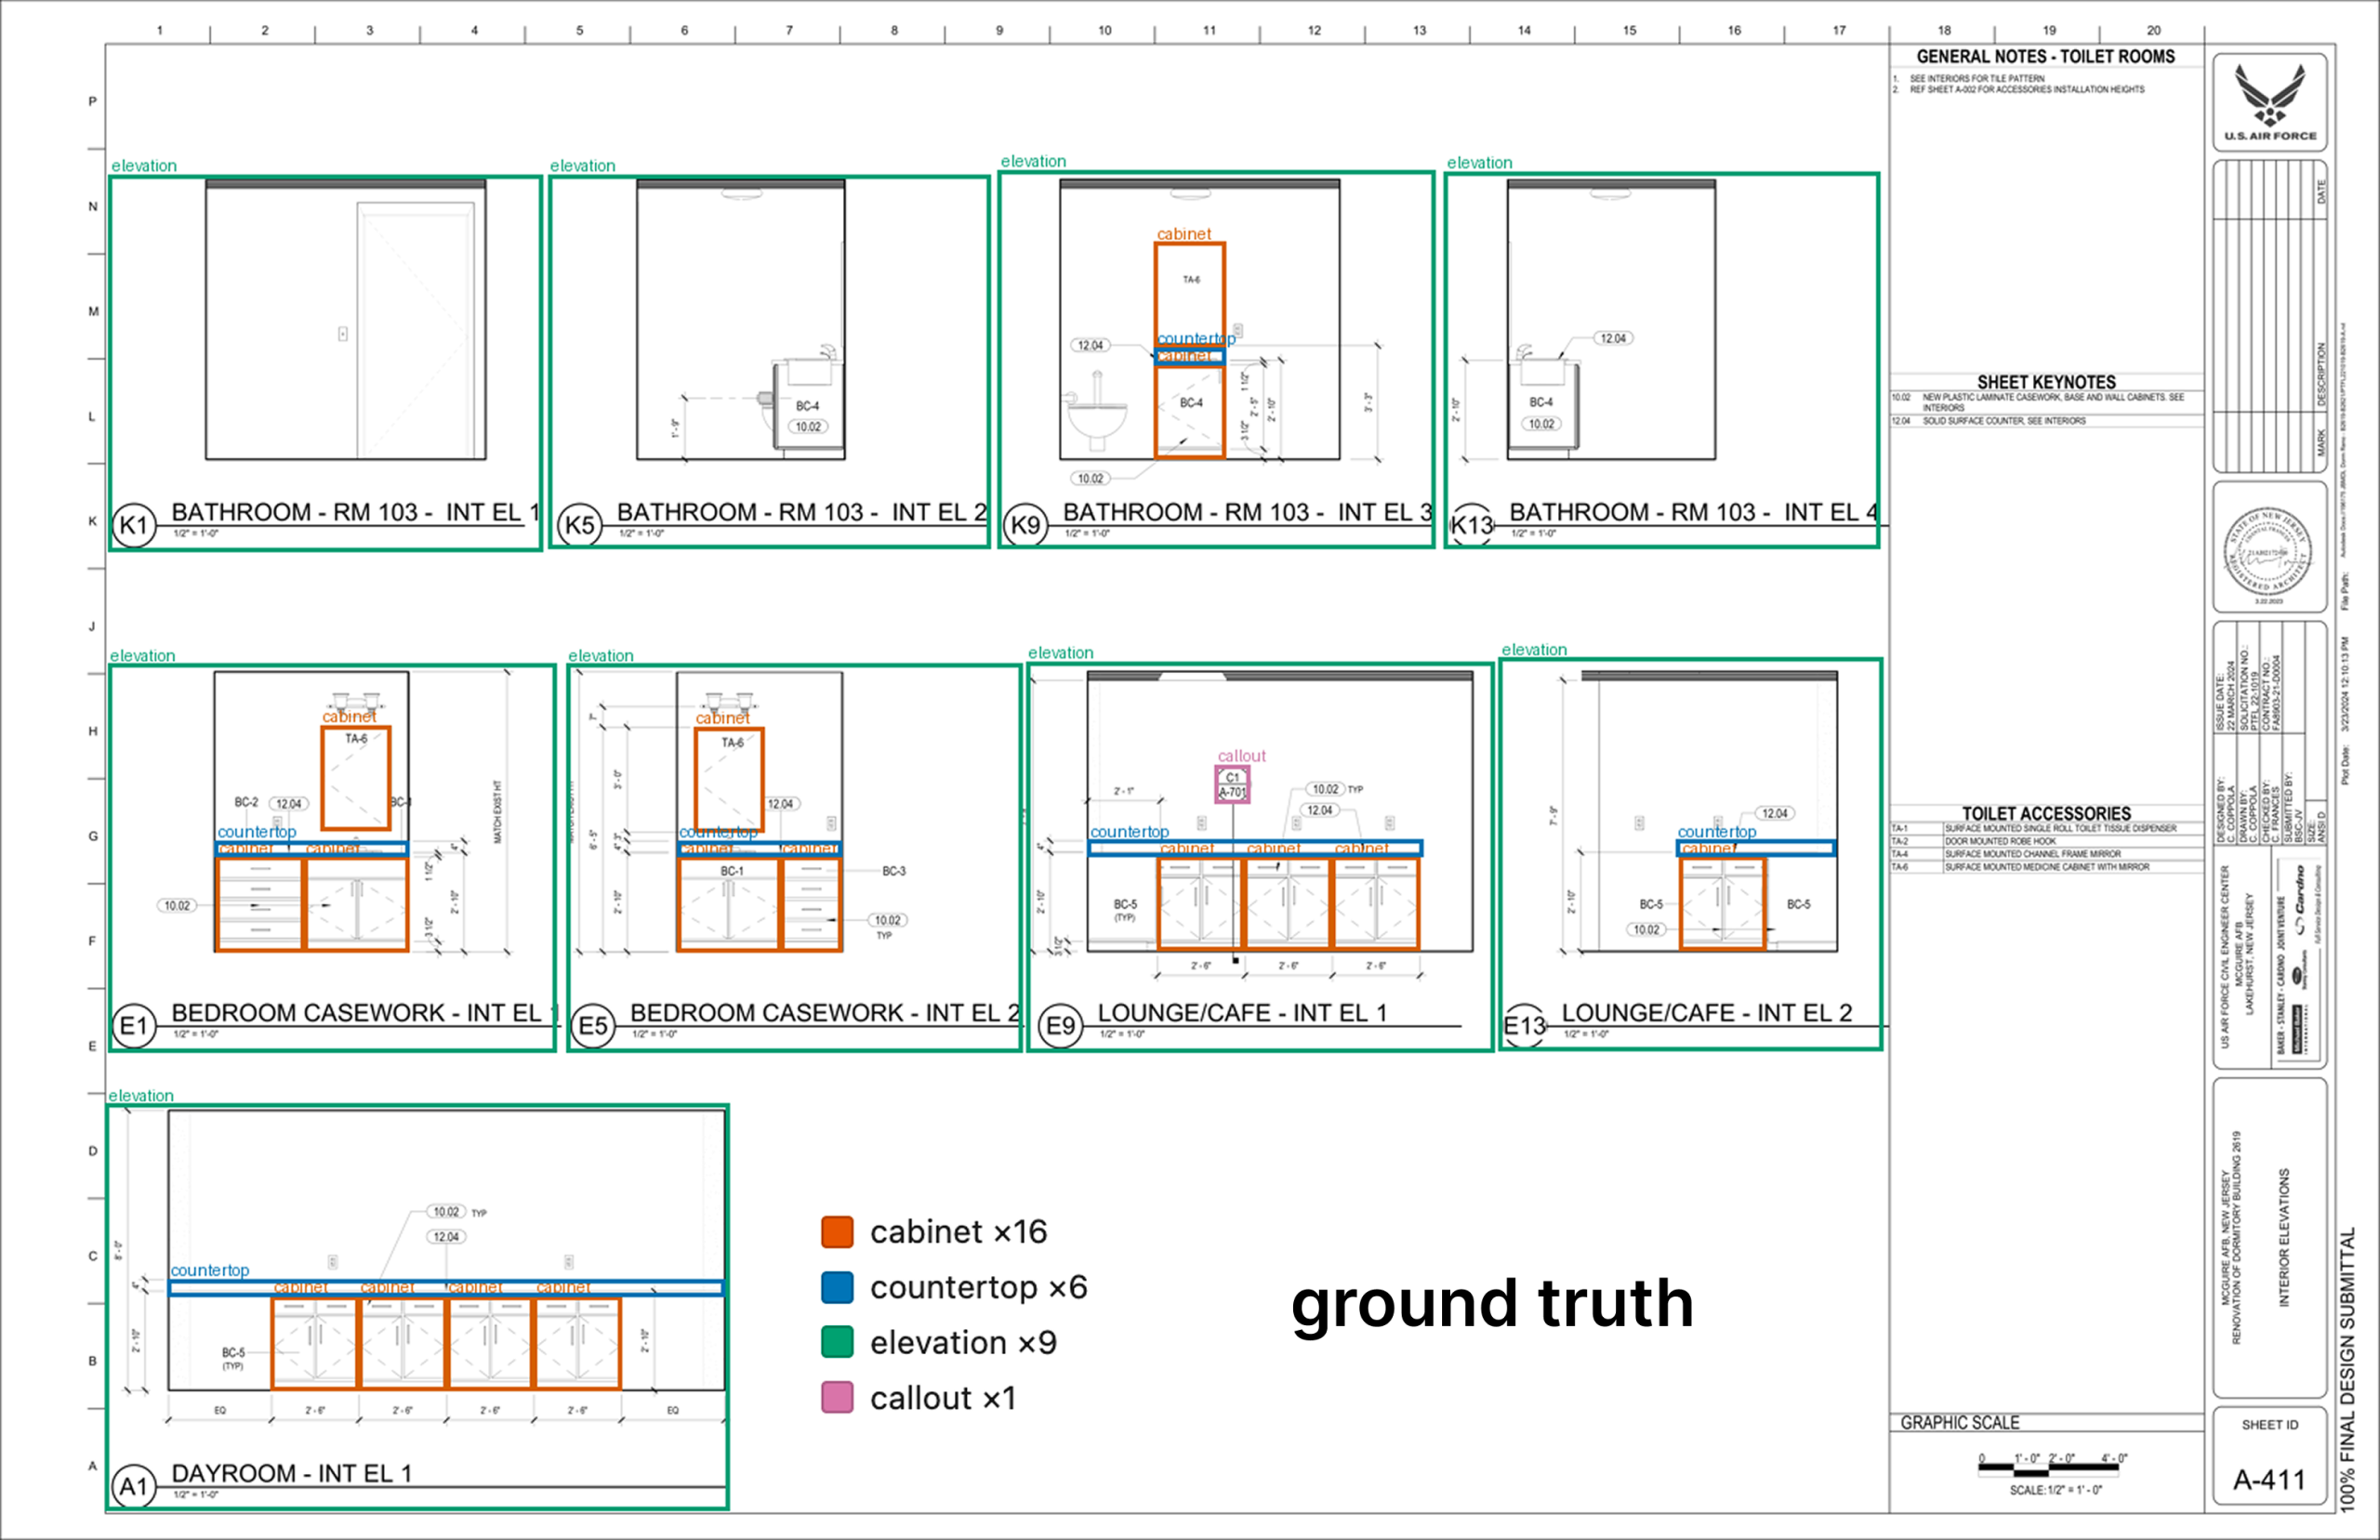Screen dimensions: 2380x1540
Task: Click the 'BC-3' label in Bedroom elevation 2
Action: [893, 871]
